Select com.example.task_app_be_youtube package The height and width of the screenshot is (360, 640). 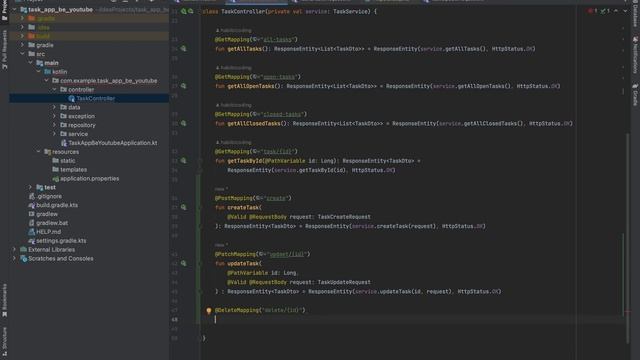pyautogui.click(x=109, y=81)
